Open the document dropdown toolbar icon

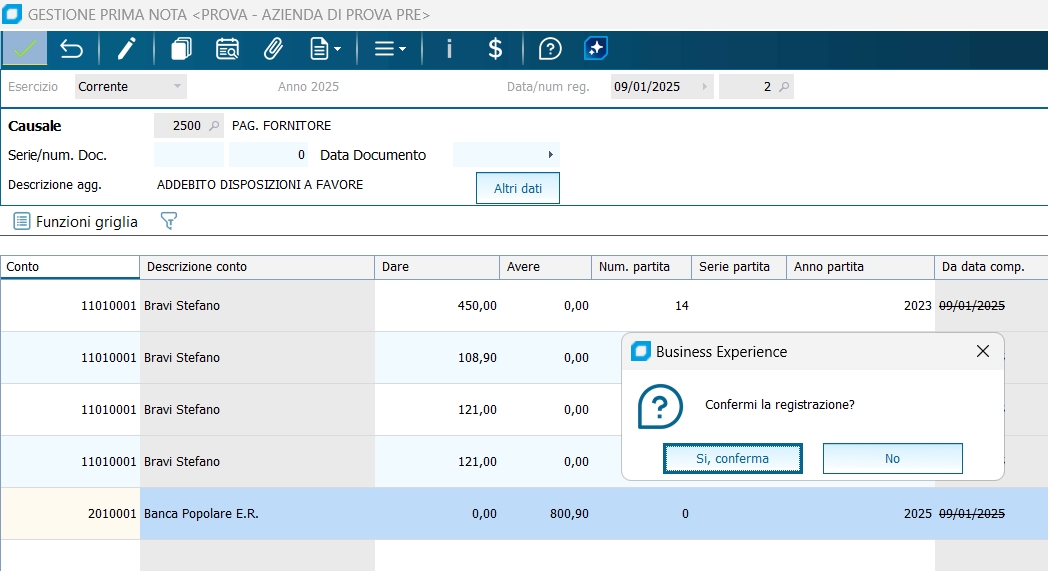pos(325,49)
